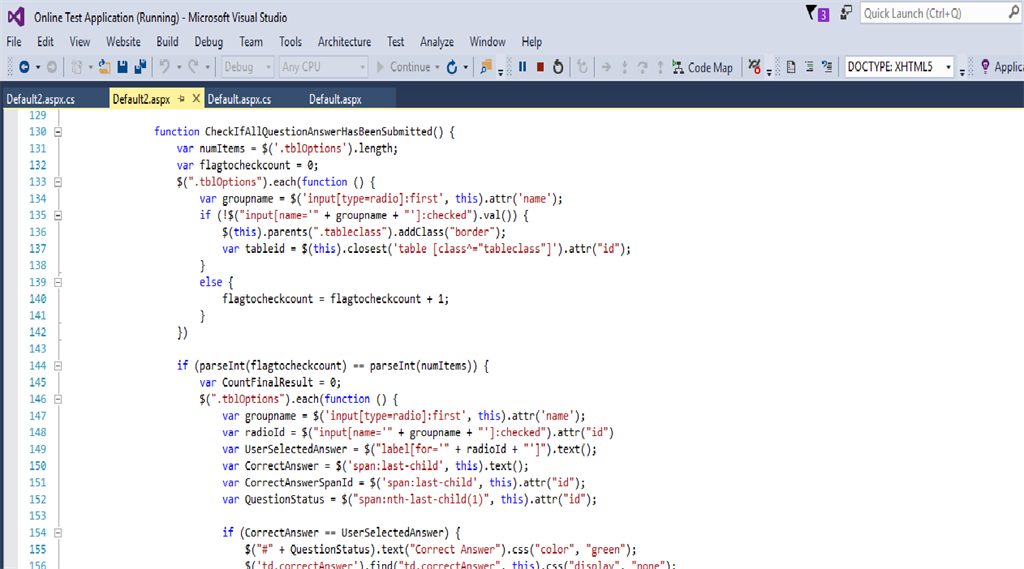This screenshot has width=1024, height=569.
Task: Switch to the Default.aspx.cs tab
Action: (x=239, y=99)
